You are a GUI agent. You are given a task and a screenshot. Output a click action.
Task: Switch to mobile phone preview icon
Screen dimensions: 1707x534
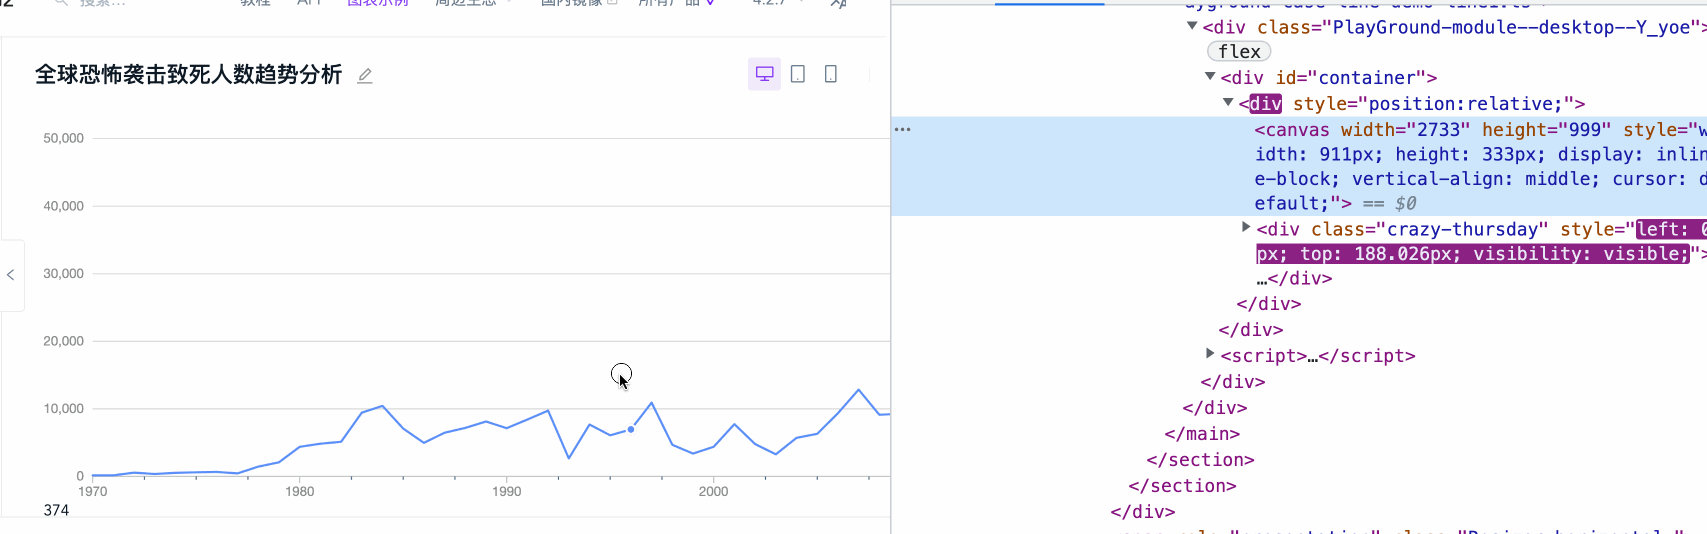pos(831,74)
